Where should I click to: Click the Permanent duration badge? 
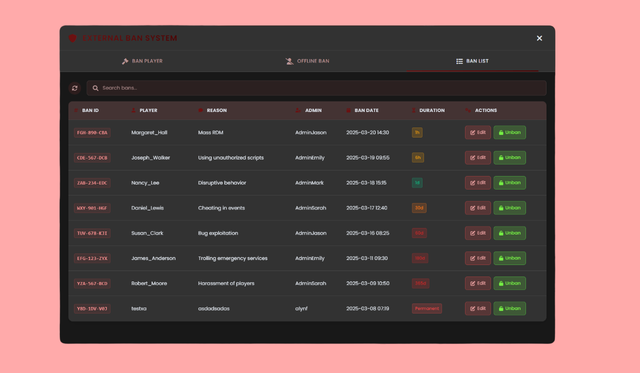(427, 309)
